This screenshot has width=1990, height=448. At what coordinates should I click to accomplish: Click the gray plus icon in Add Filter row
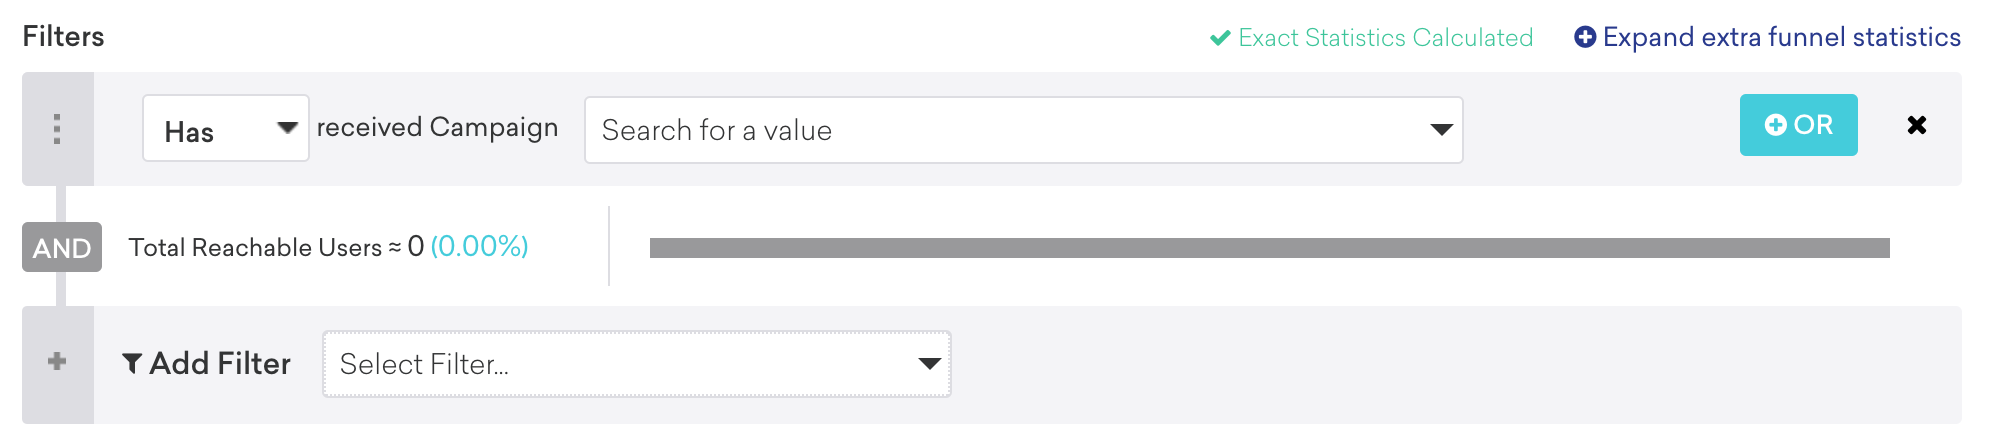tap(57, 361)
